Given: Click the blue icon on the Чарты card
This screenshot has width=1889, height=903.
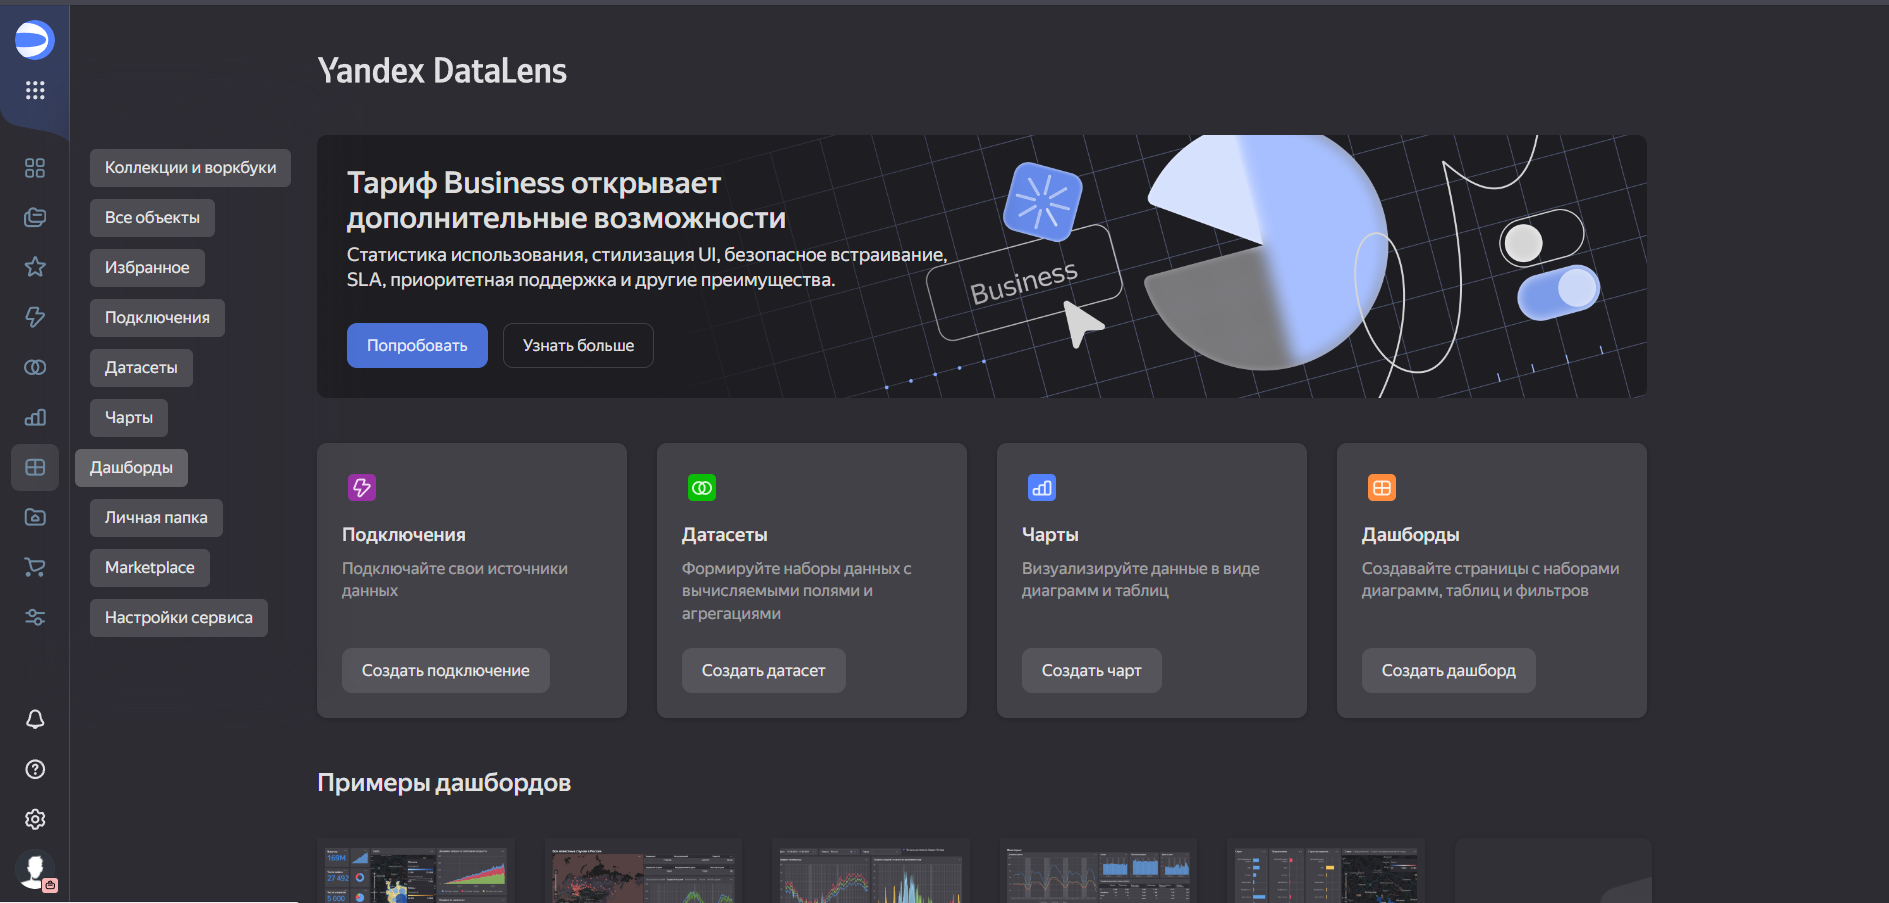Looking at the screenshot, I should [1042, 488].
